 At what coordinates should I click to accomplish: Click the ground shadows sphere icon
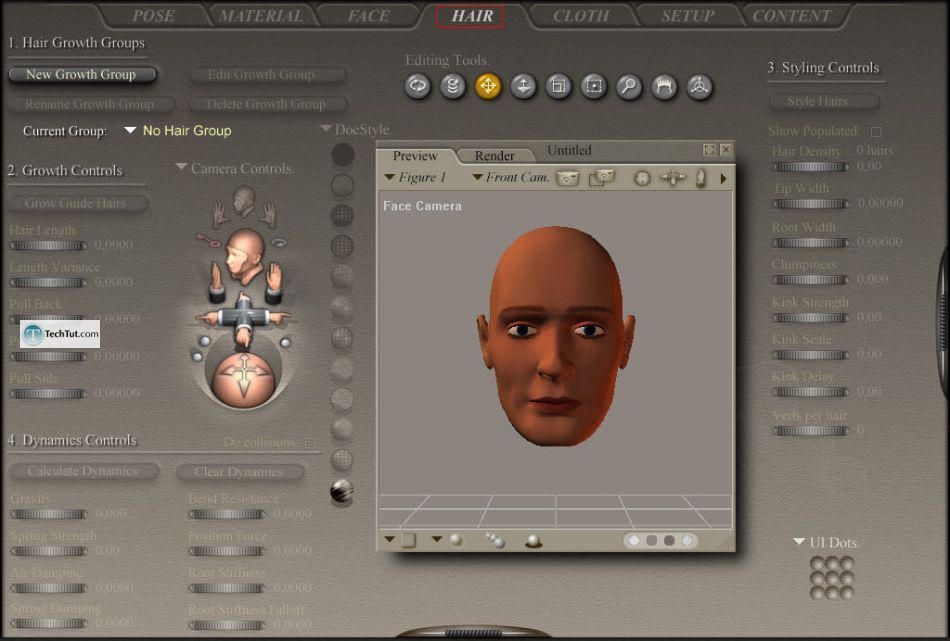pos(533,541)
